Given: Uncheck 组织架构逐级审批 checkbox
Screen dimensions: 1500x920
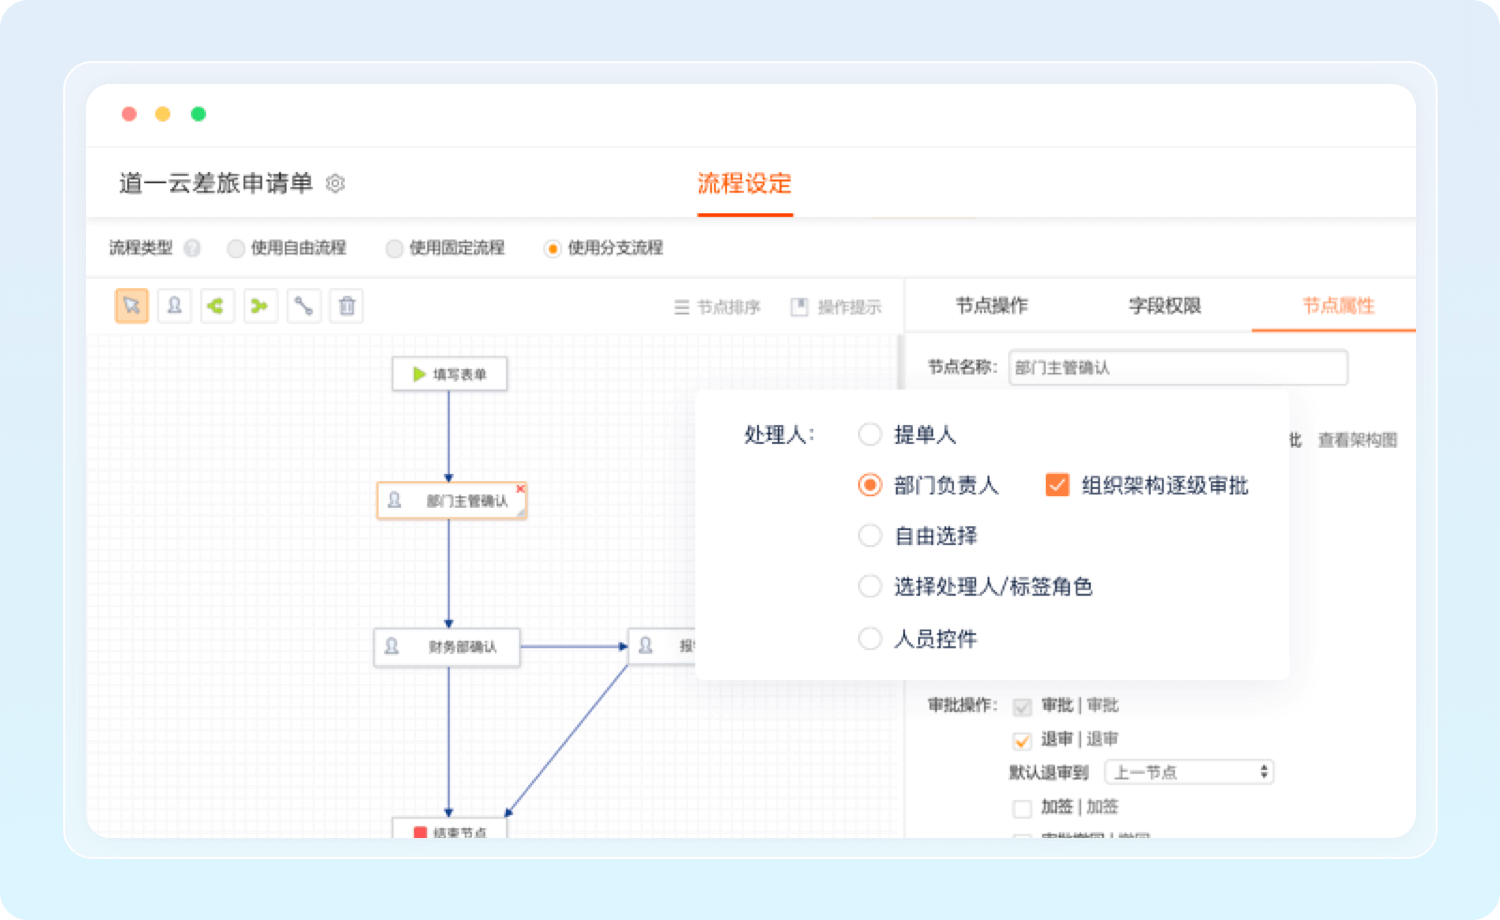Looking at the screenshot, I should click(x=1057, y=485).
